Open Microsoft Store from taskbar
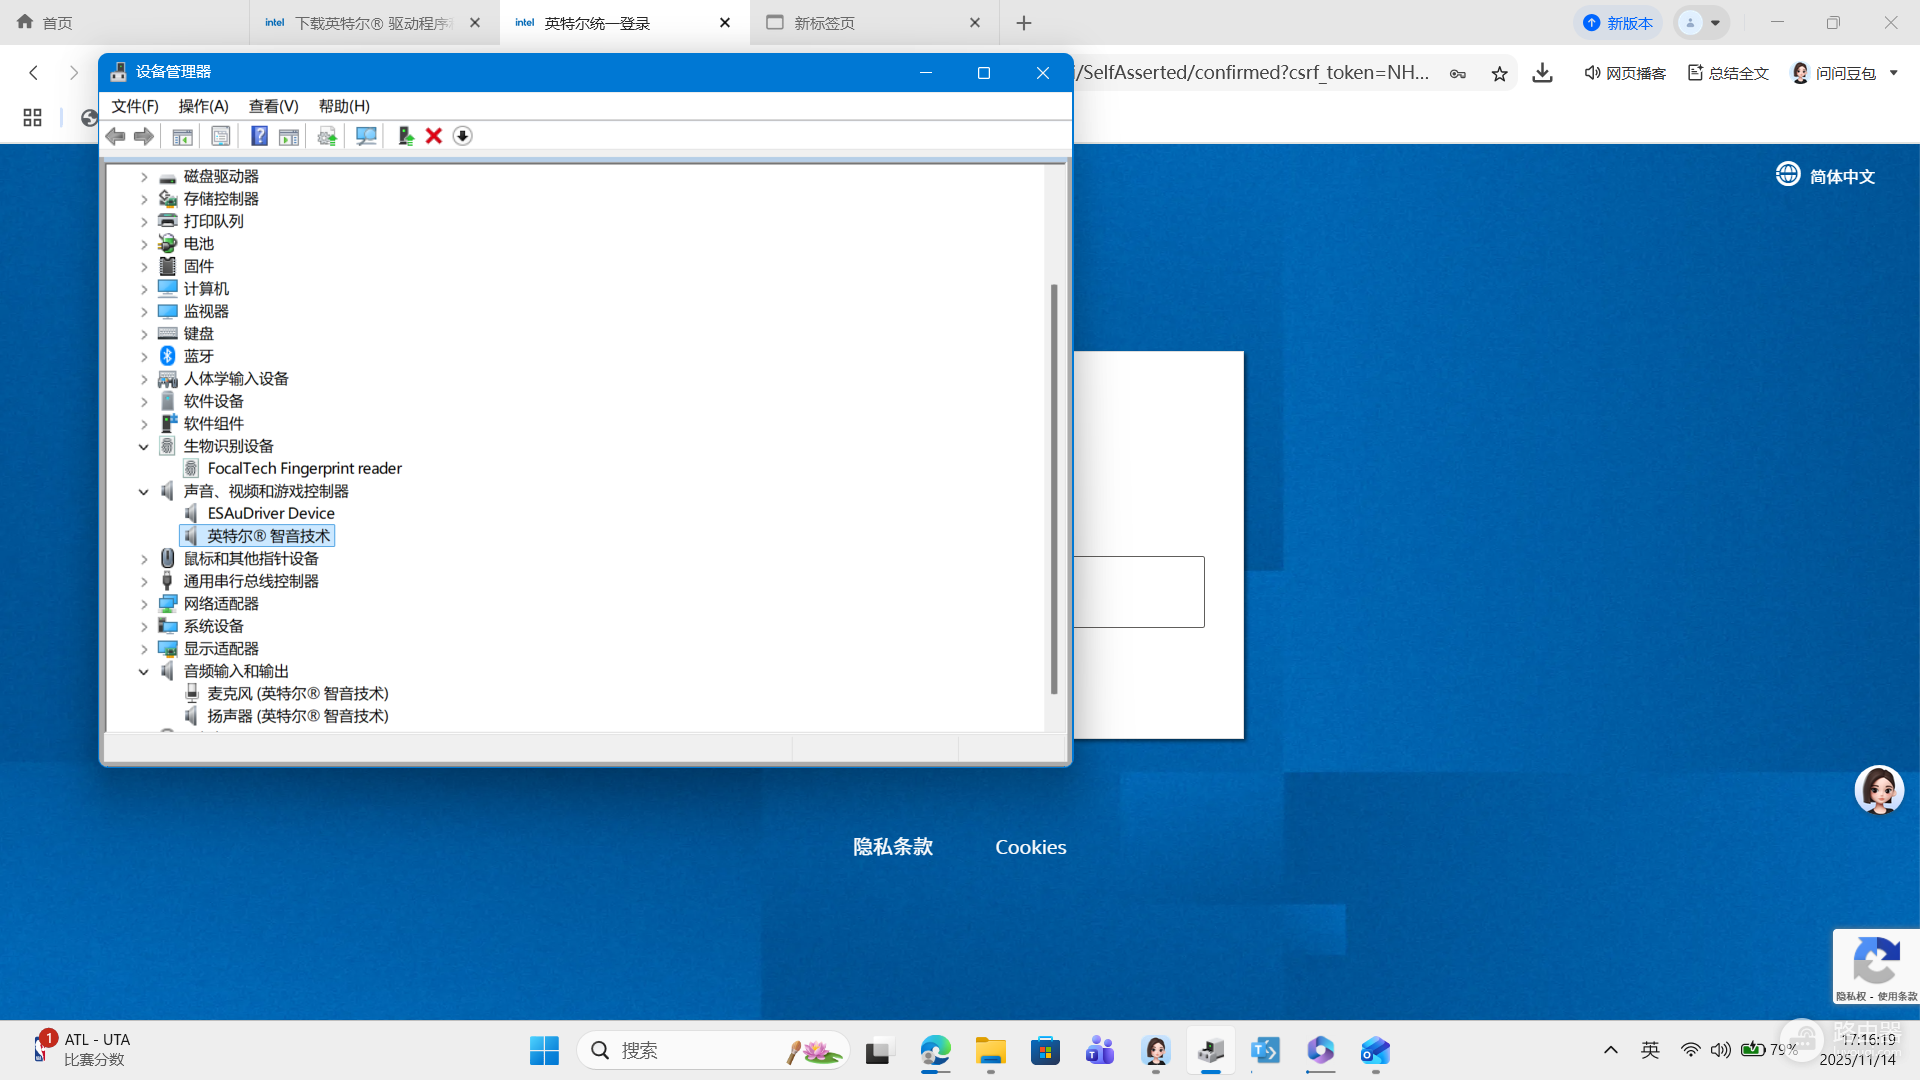 (1045, 1050)
